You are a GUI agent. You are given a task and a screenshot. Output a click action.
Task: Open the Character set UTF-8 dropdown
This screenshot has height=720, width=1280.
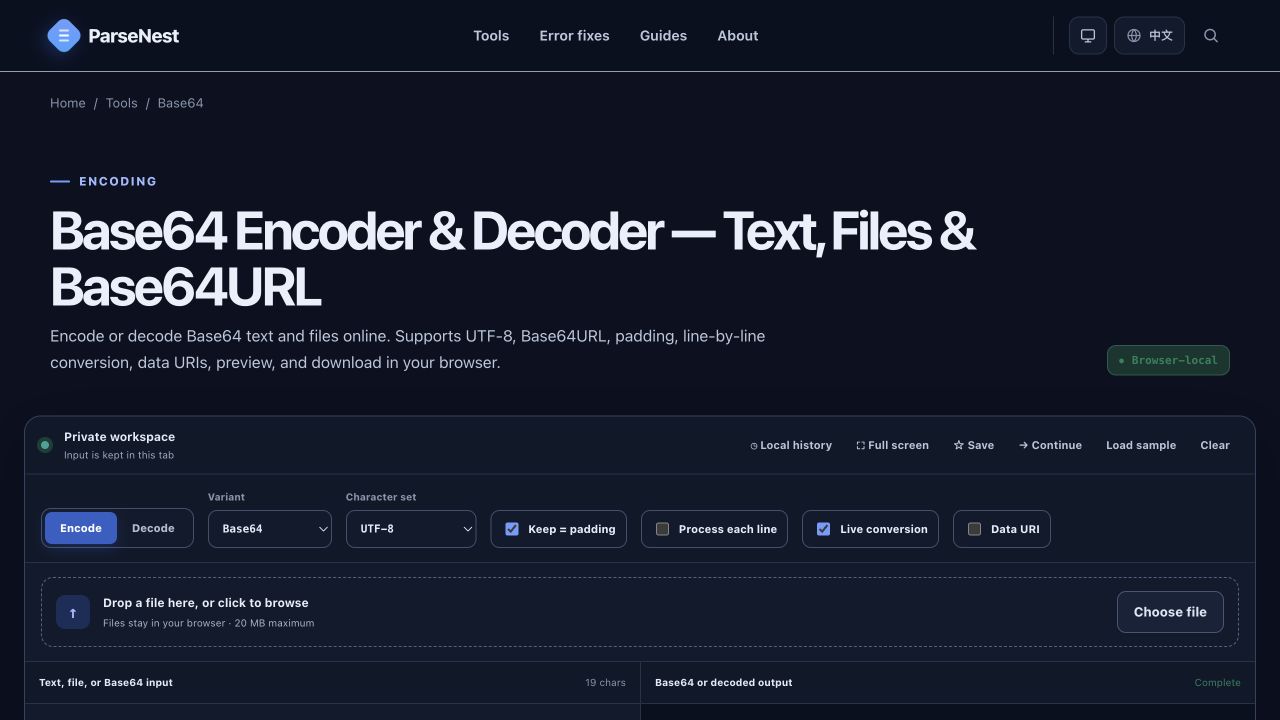click(x=411, y=529)
